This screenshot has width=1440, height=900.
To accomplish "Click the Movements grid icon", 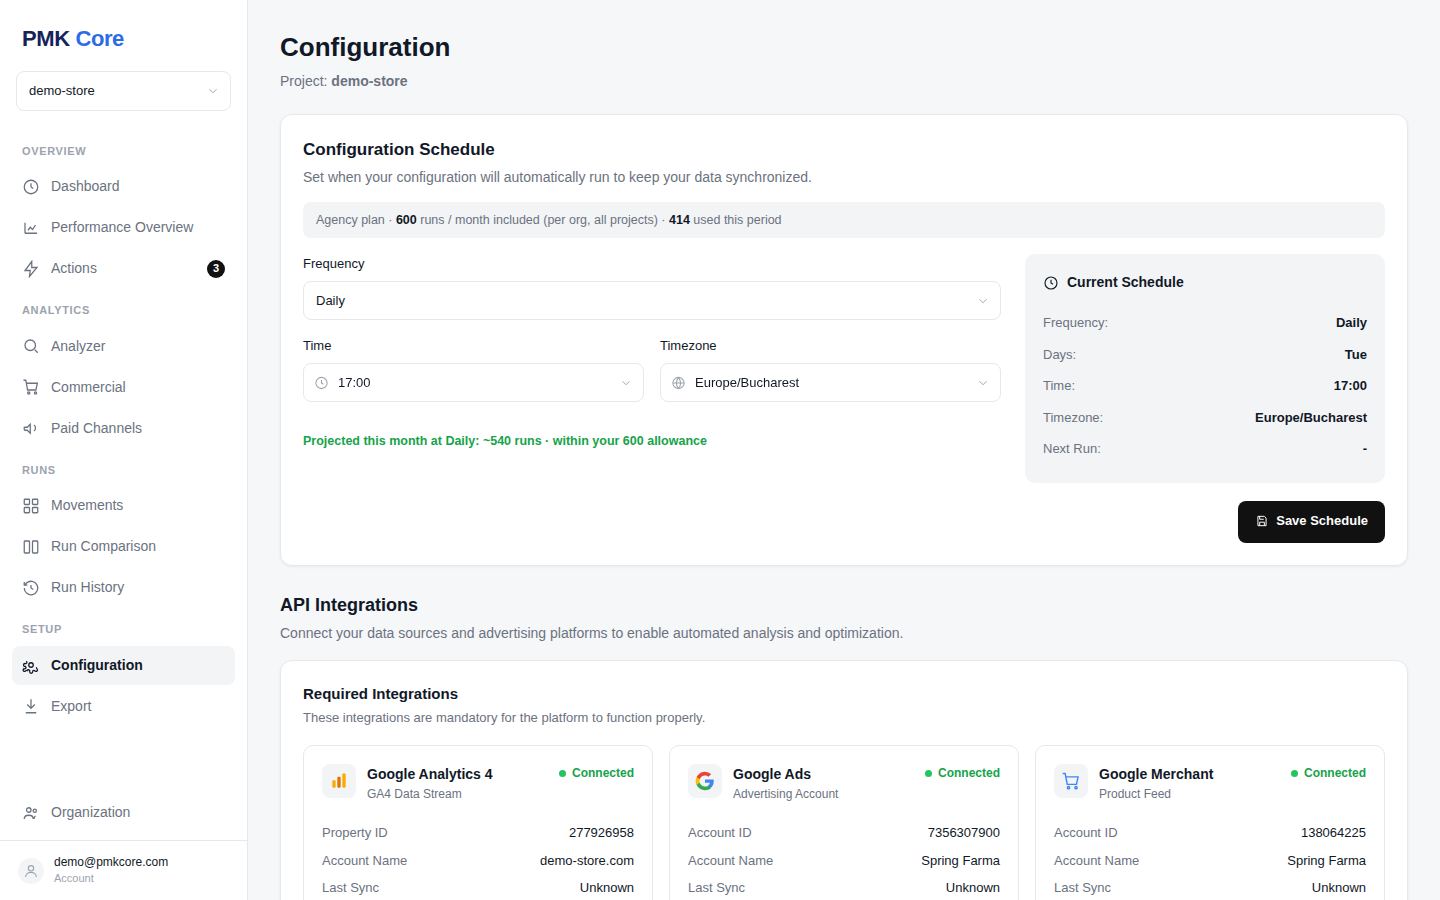I will point(31,506).
